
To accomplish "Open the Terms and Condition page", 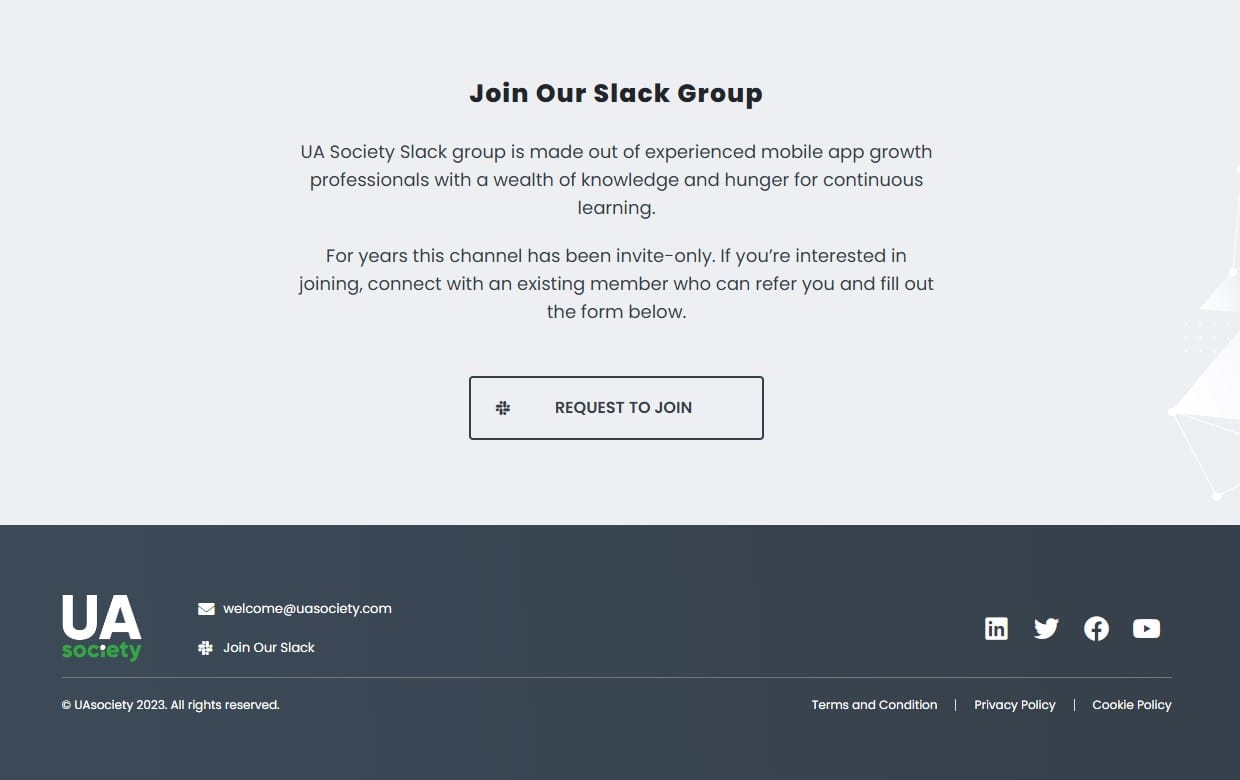I will (874, 705).
